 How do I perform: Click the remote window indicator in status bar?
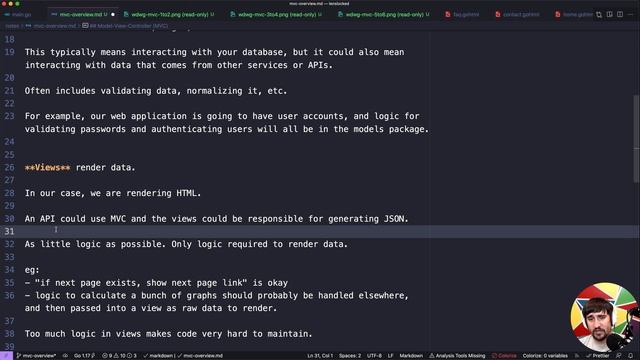pos(6,356)
